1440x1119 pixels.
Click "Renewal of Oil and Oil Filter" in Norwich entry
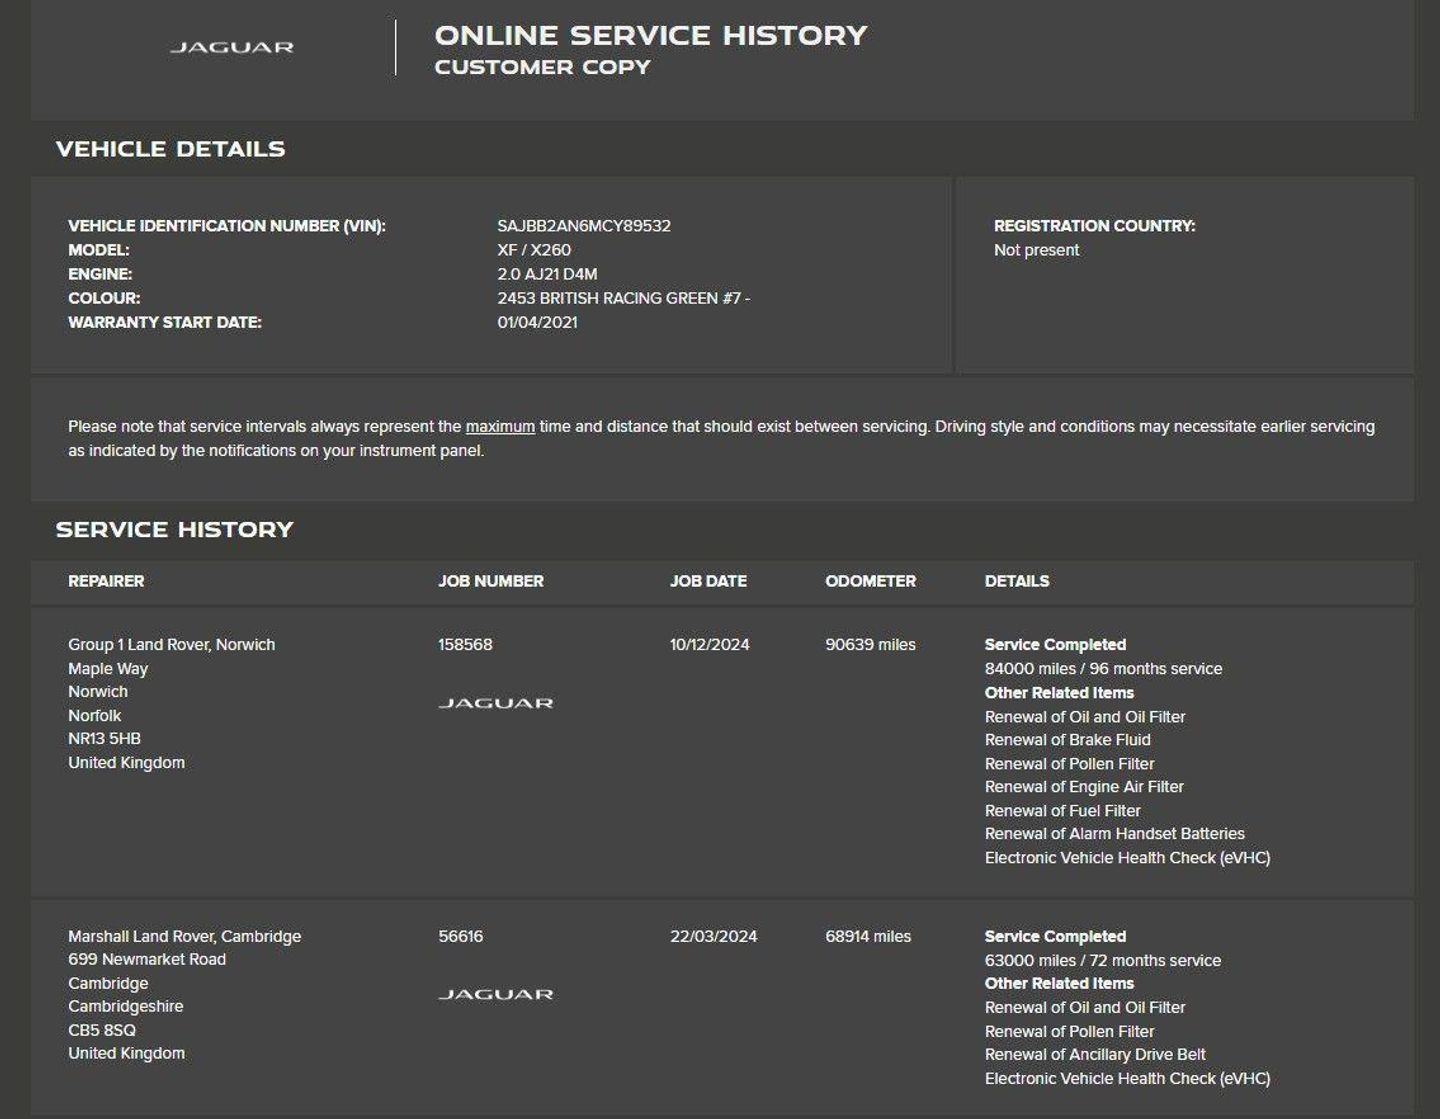click(x=1085, y=717)
